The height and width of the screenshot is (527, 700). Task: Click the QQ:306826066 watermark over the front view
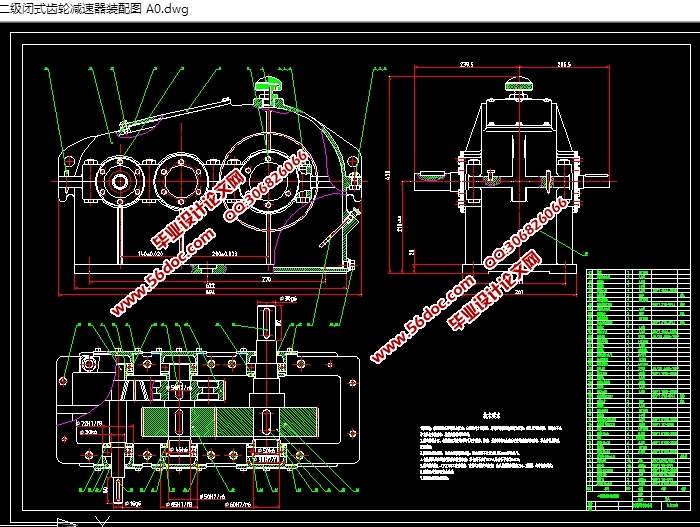pos(268,185)
